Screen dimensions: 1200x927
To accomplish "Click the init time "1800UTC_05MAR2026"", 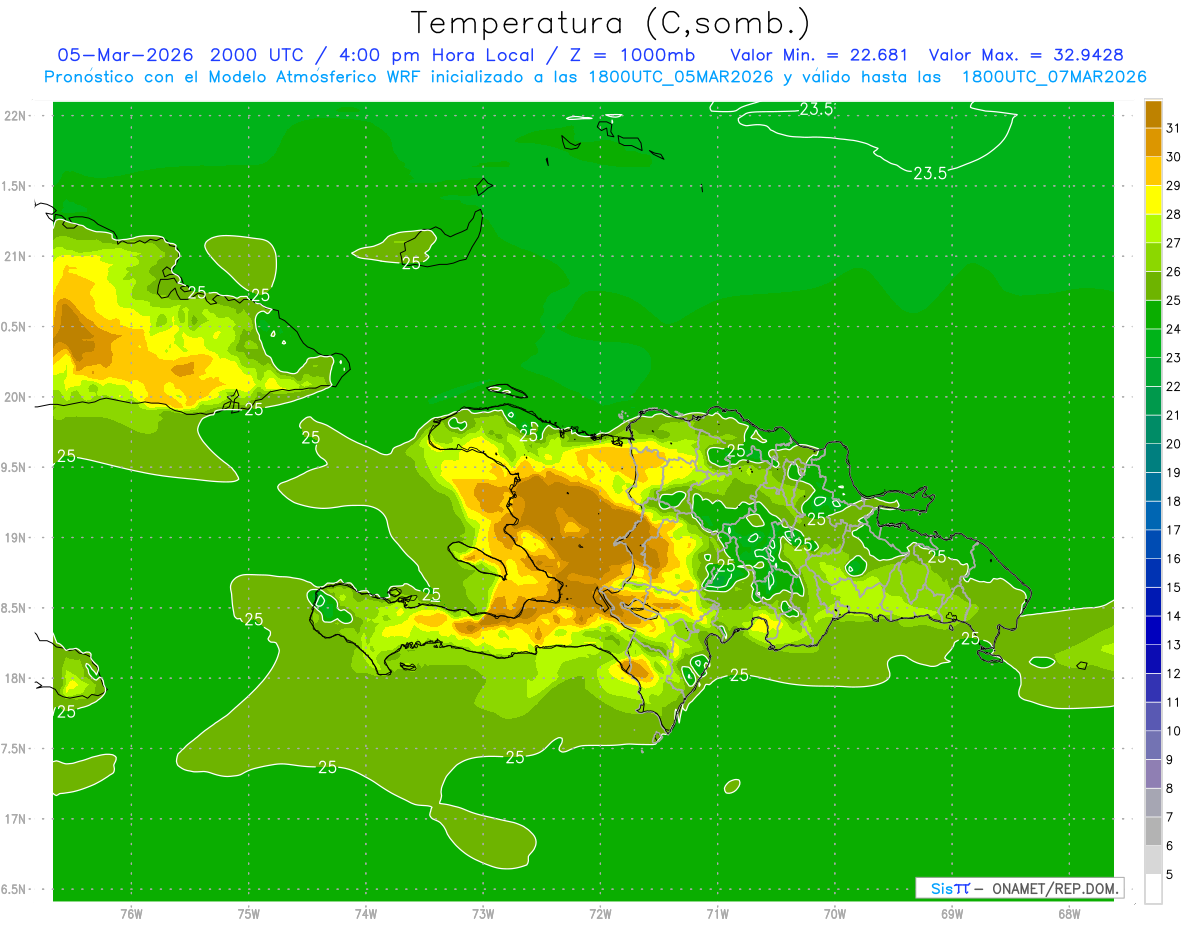I will [679, 77].
